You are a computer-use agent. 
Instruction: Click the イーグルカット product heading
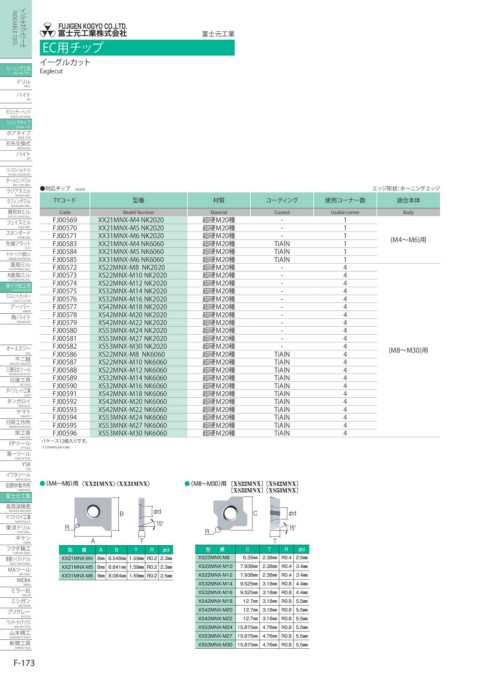(x=65, y=63)
